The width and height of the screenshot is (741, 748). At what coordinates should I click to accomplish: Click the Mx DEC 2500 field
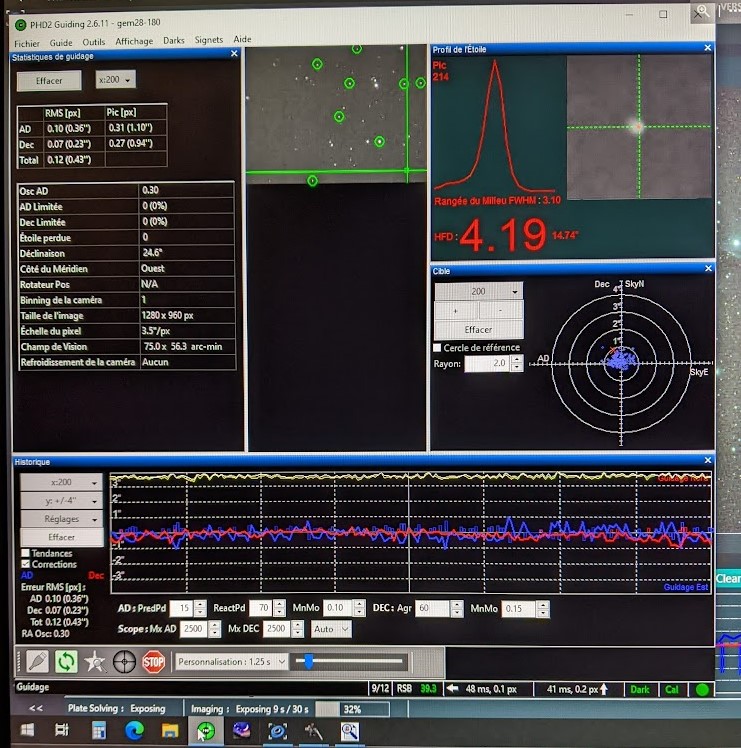(x=277, y=629)
